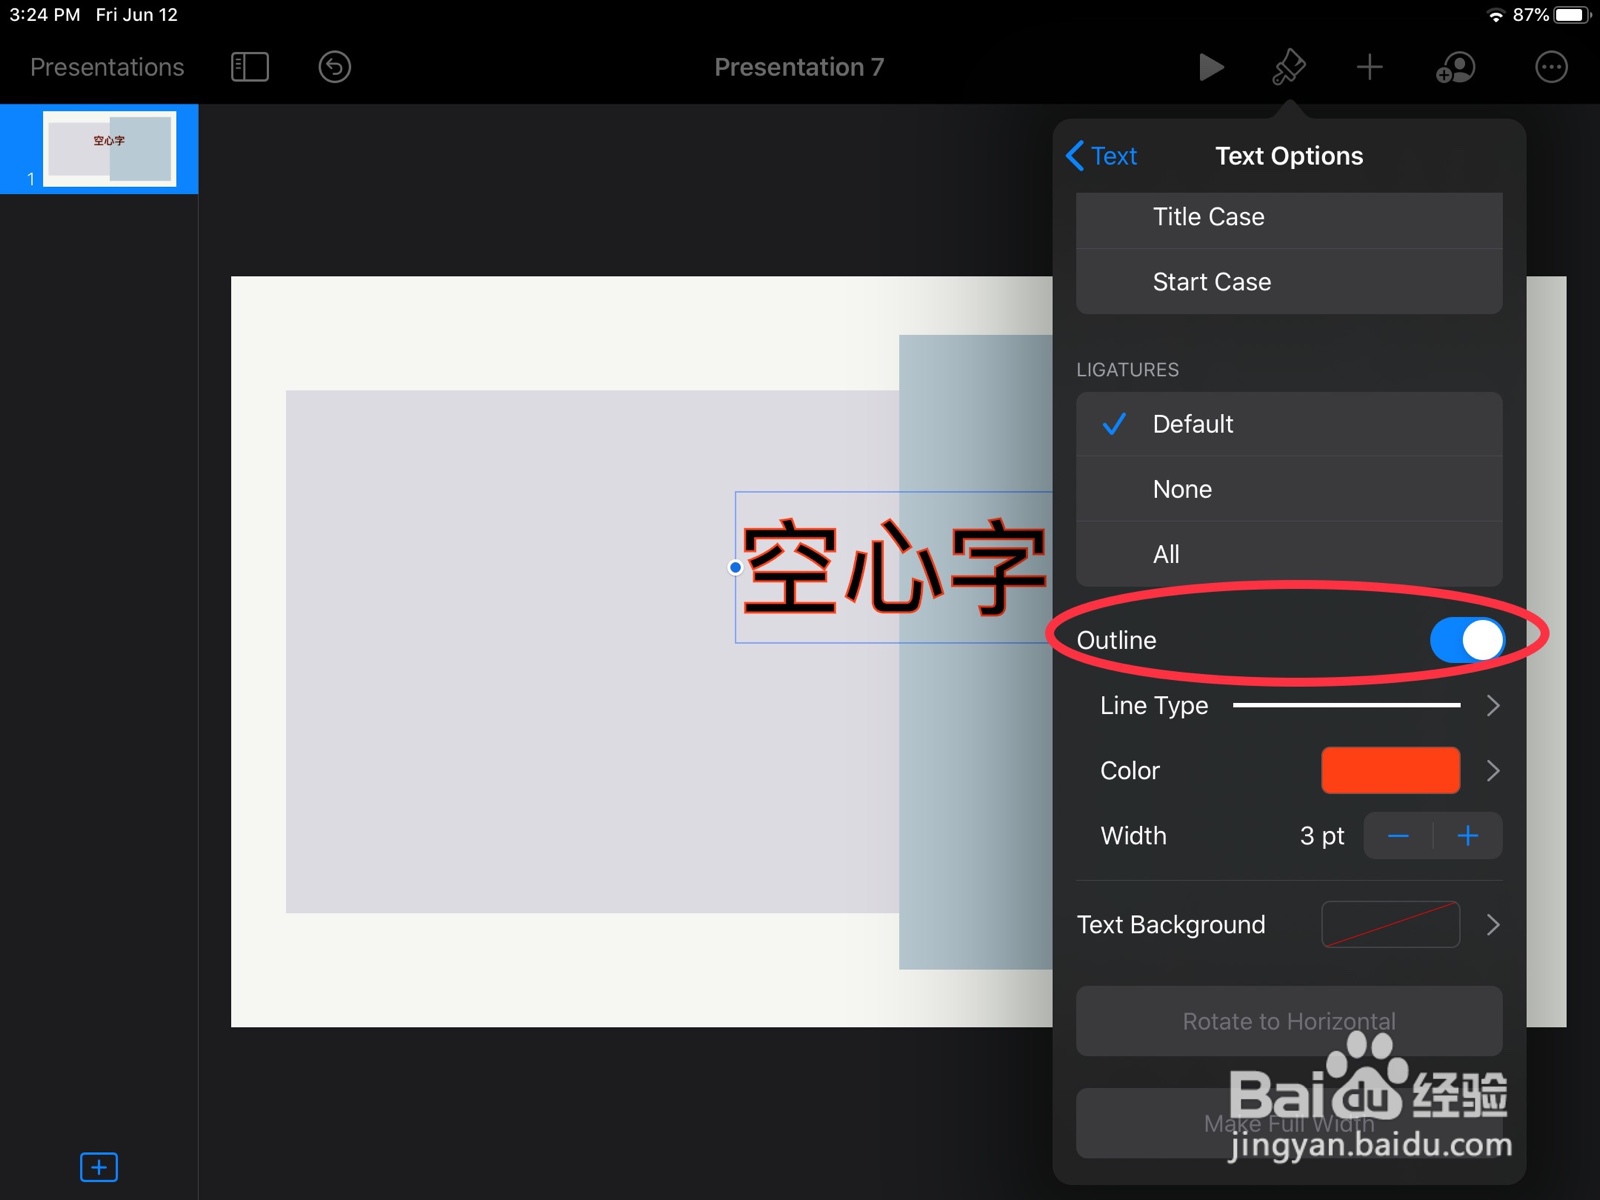
Task: Choose All ligatures option
Action: tap(1289, 554)
